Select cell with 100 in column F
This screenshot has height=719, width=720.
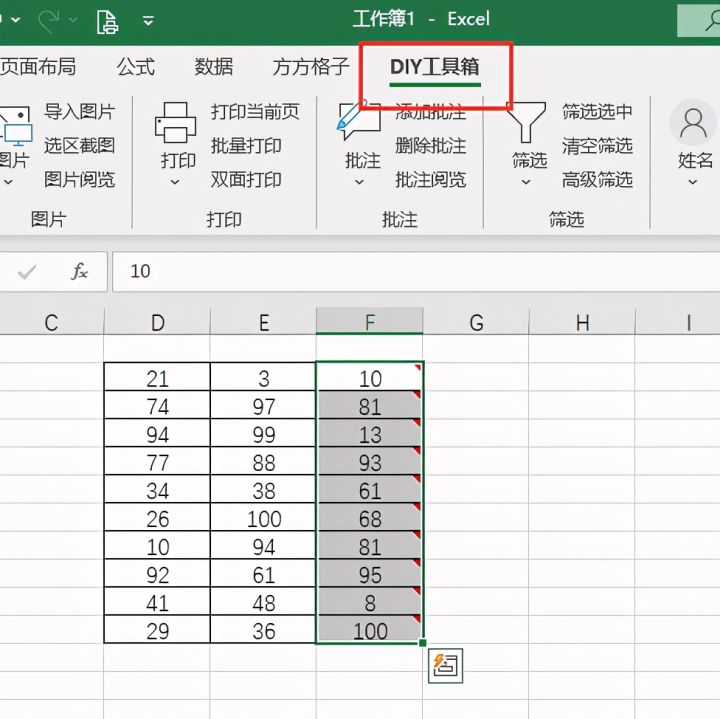coord(370,629)
